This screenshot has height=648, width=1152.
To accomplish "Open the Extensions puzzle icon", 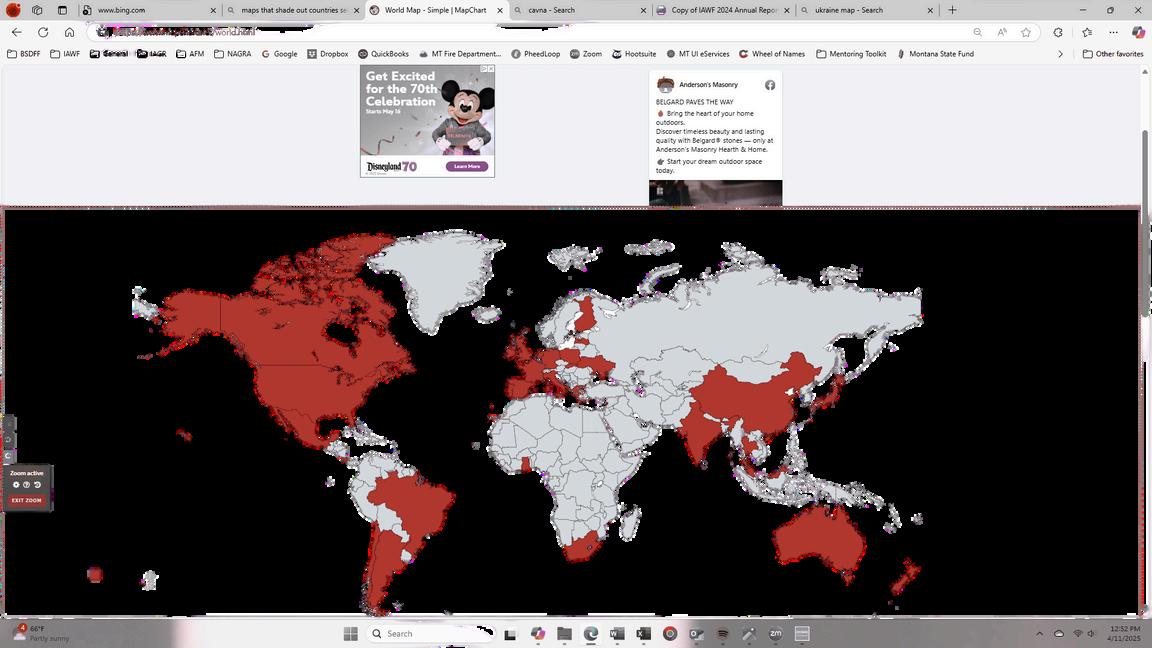I will click(1058, 32).
